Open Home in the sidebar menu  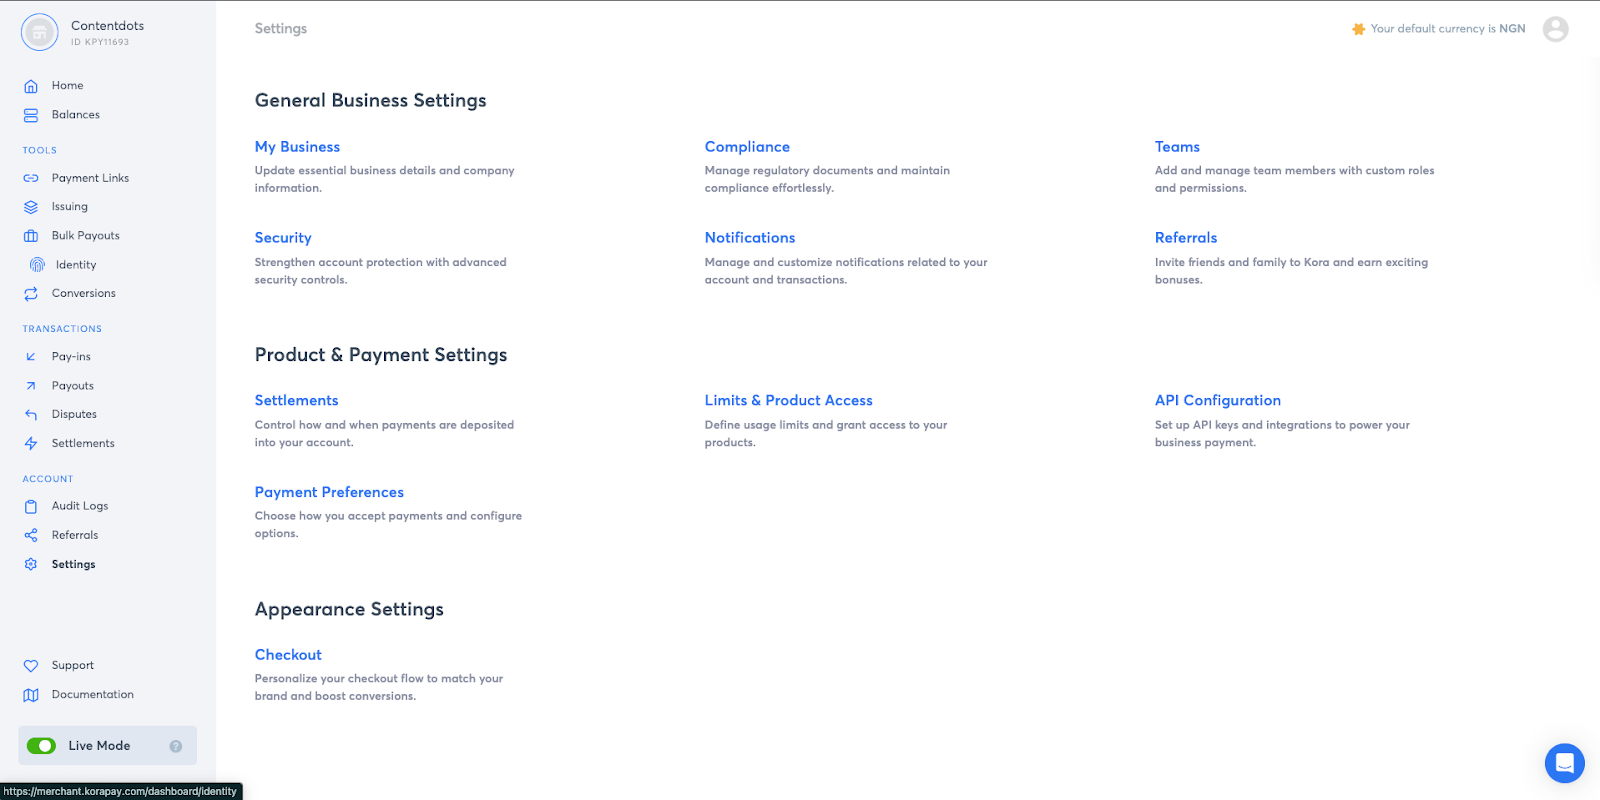click(68, 86)
